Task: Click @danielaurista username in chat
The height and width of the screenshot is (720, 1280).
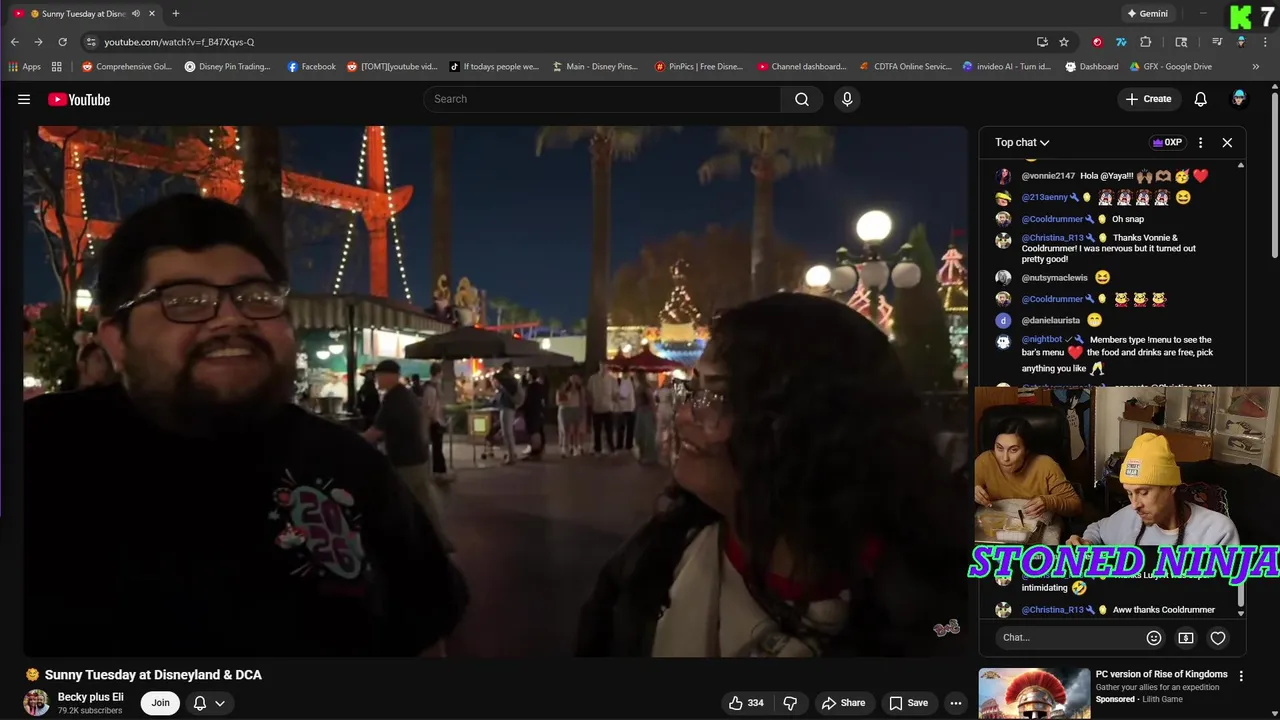Action: (x=1050, y=321)
